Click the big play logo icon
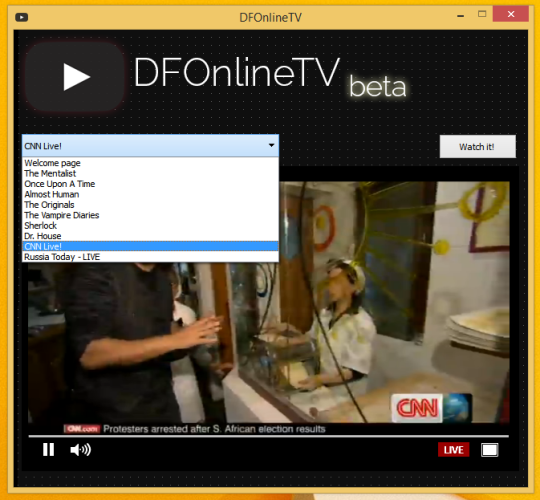 point(75,77)
